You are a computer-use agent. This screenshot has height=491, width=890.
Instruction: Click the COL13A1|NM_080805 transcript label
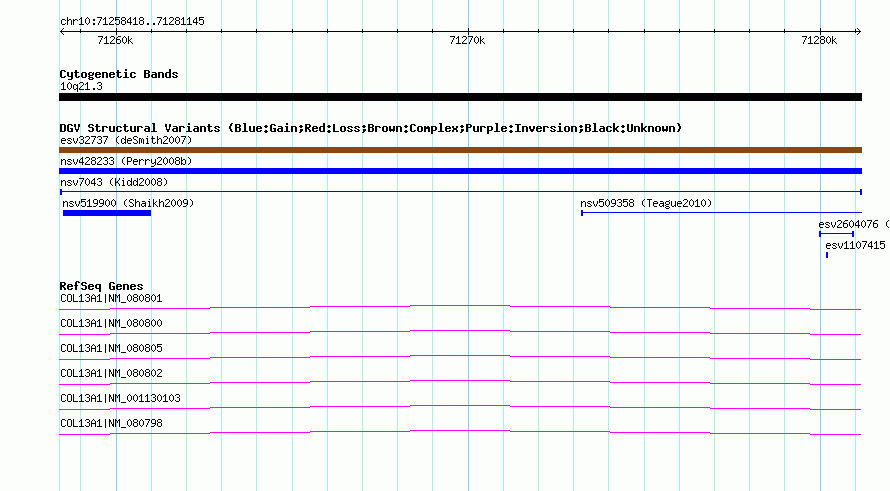click(111, 349)
